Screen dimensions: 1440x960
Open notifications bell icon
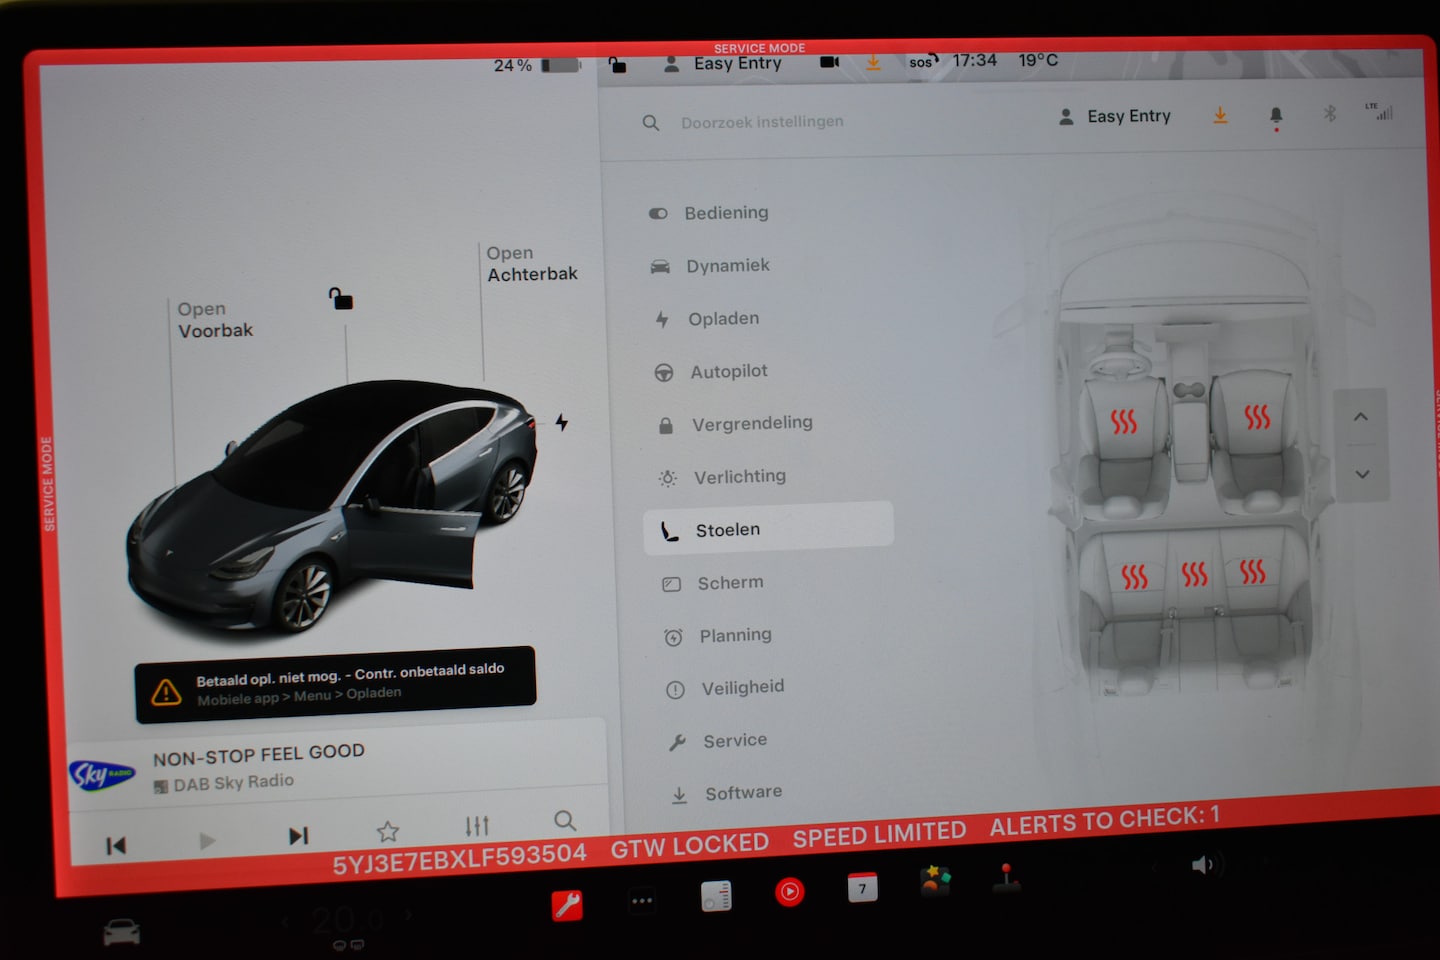pos(1276,118)
